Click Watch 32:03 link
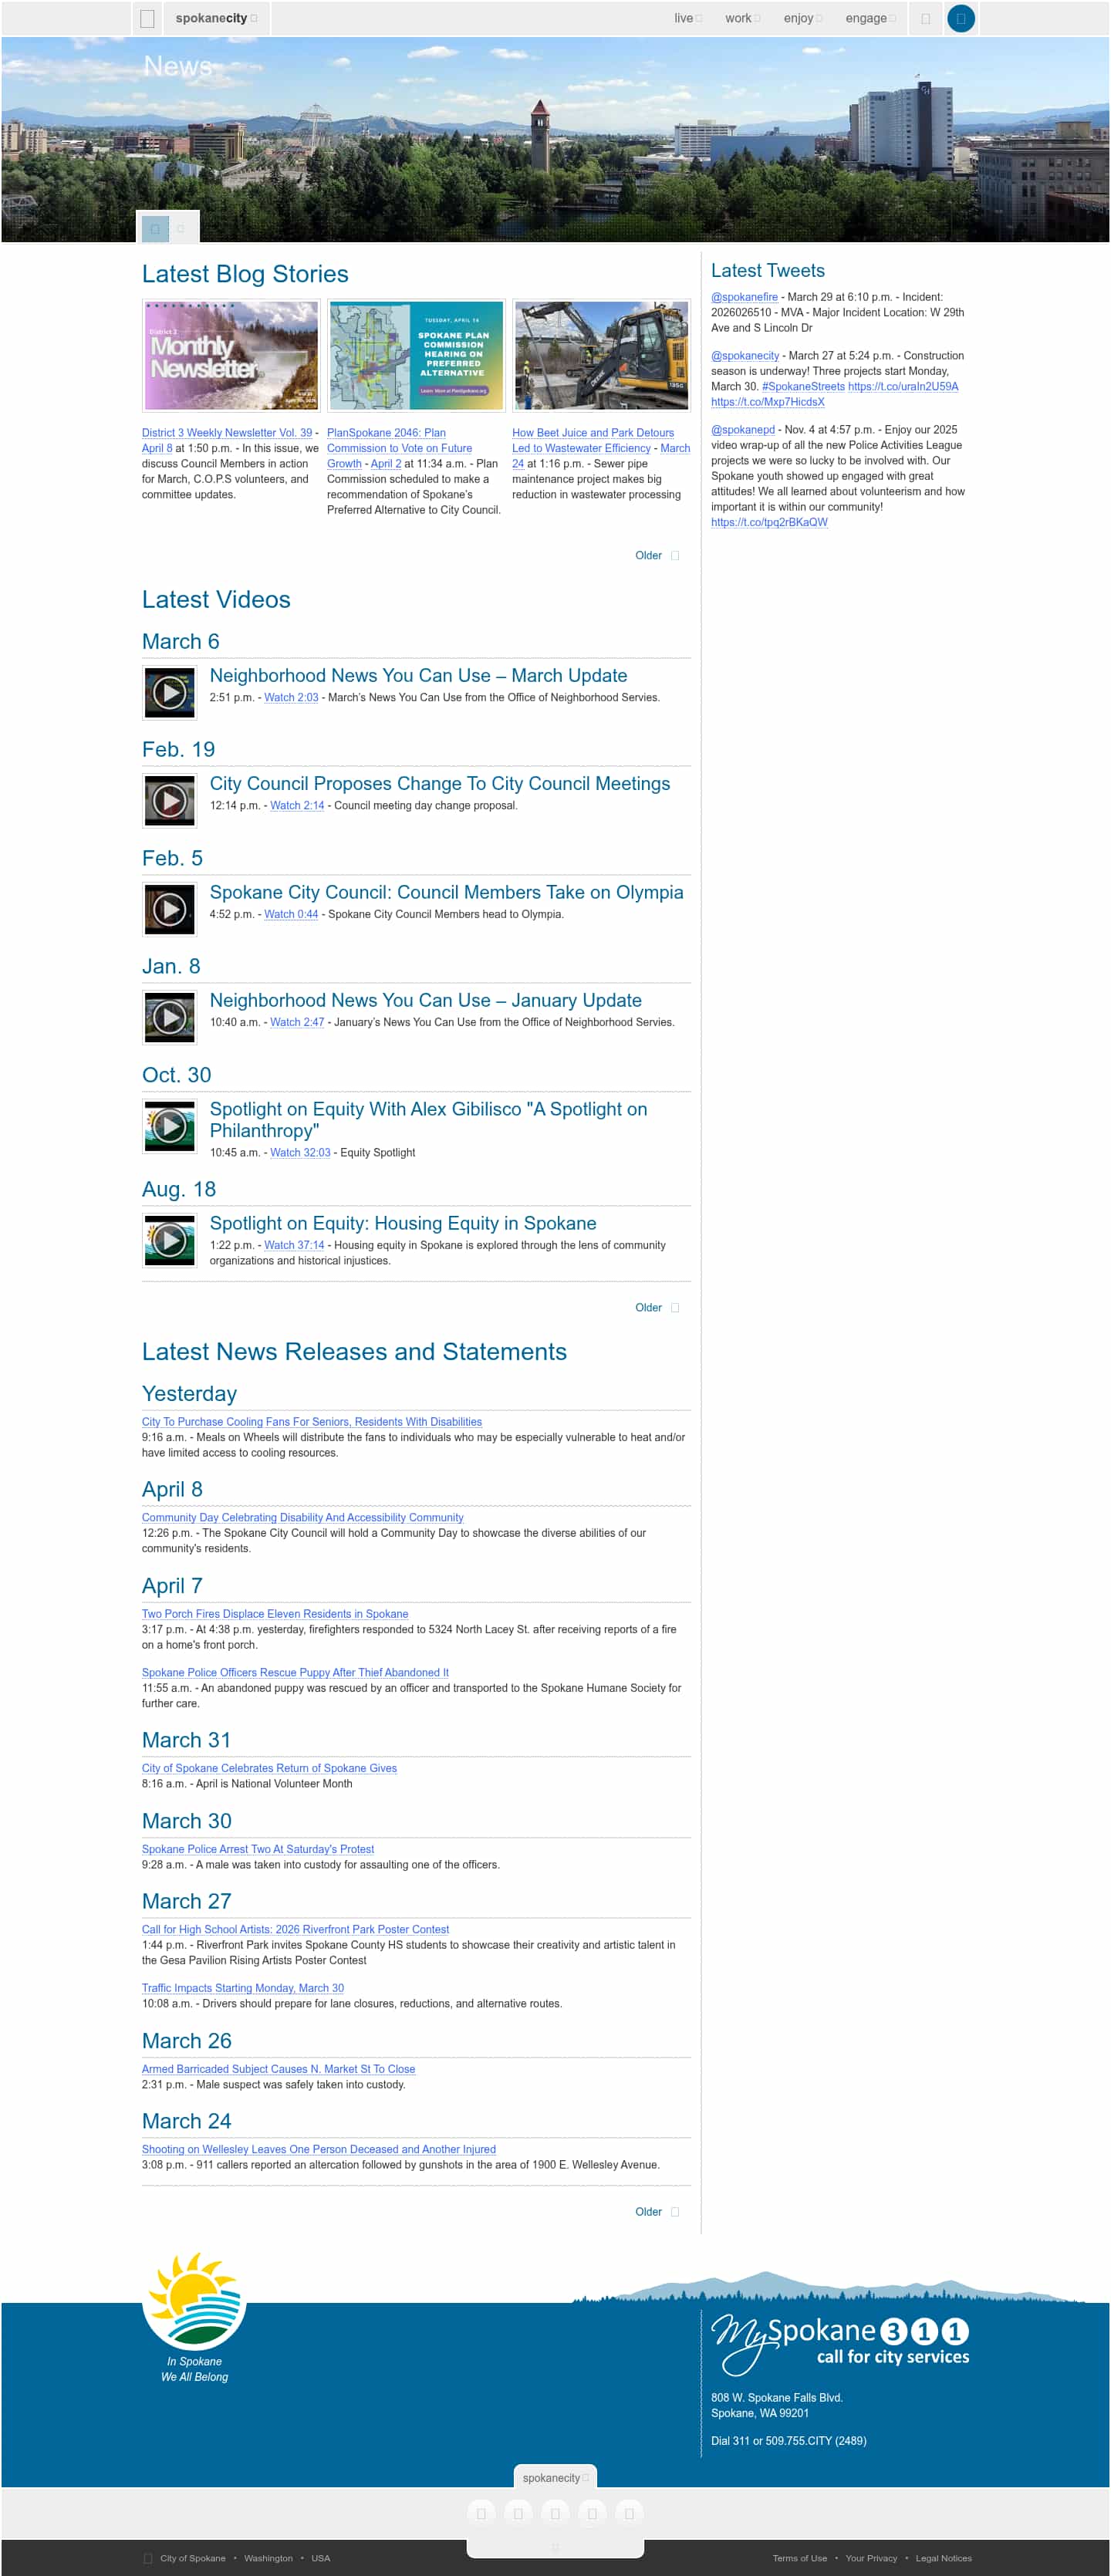Viewport: 1111px width, 2576px height. point(300,1152)
